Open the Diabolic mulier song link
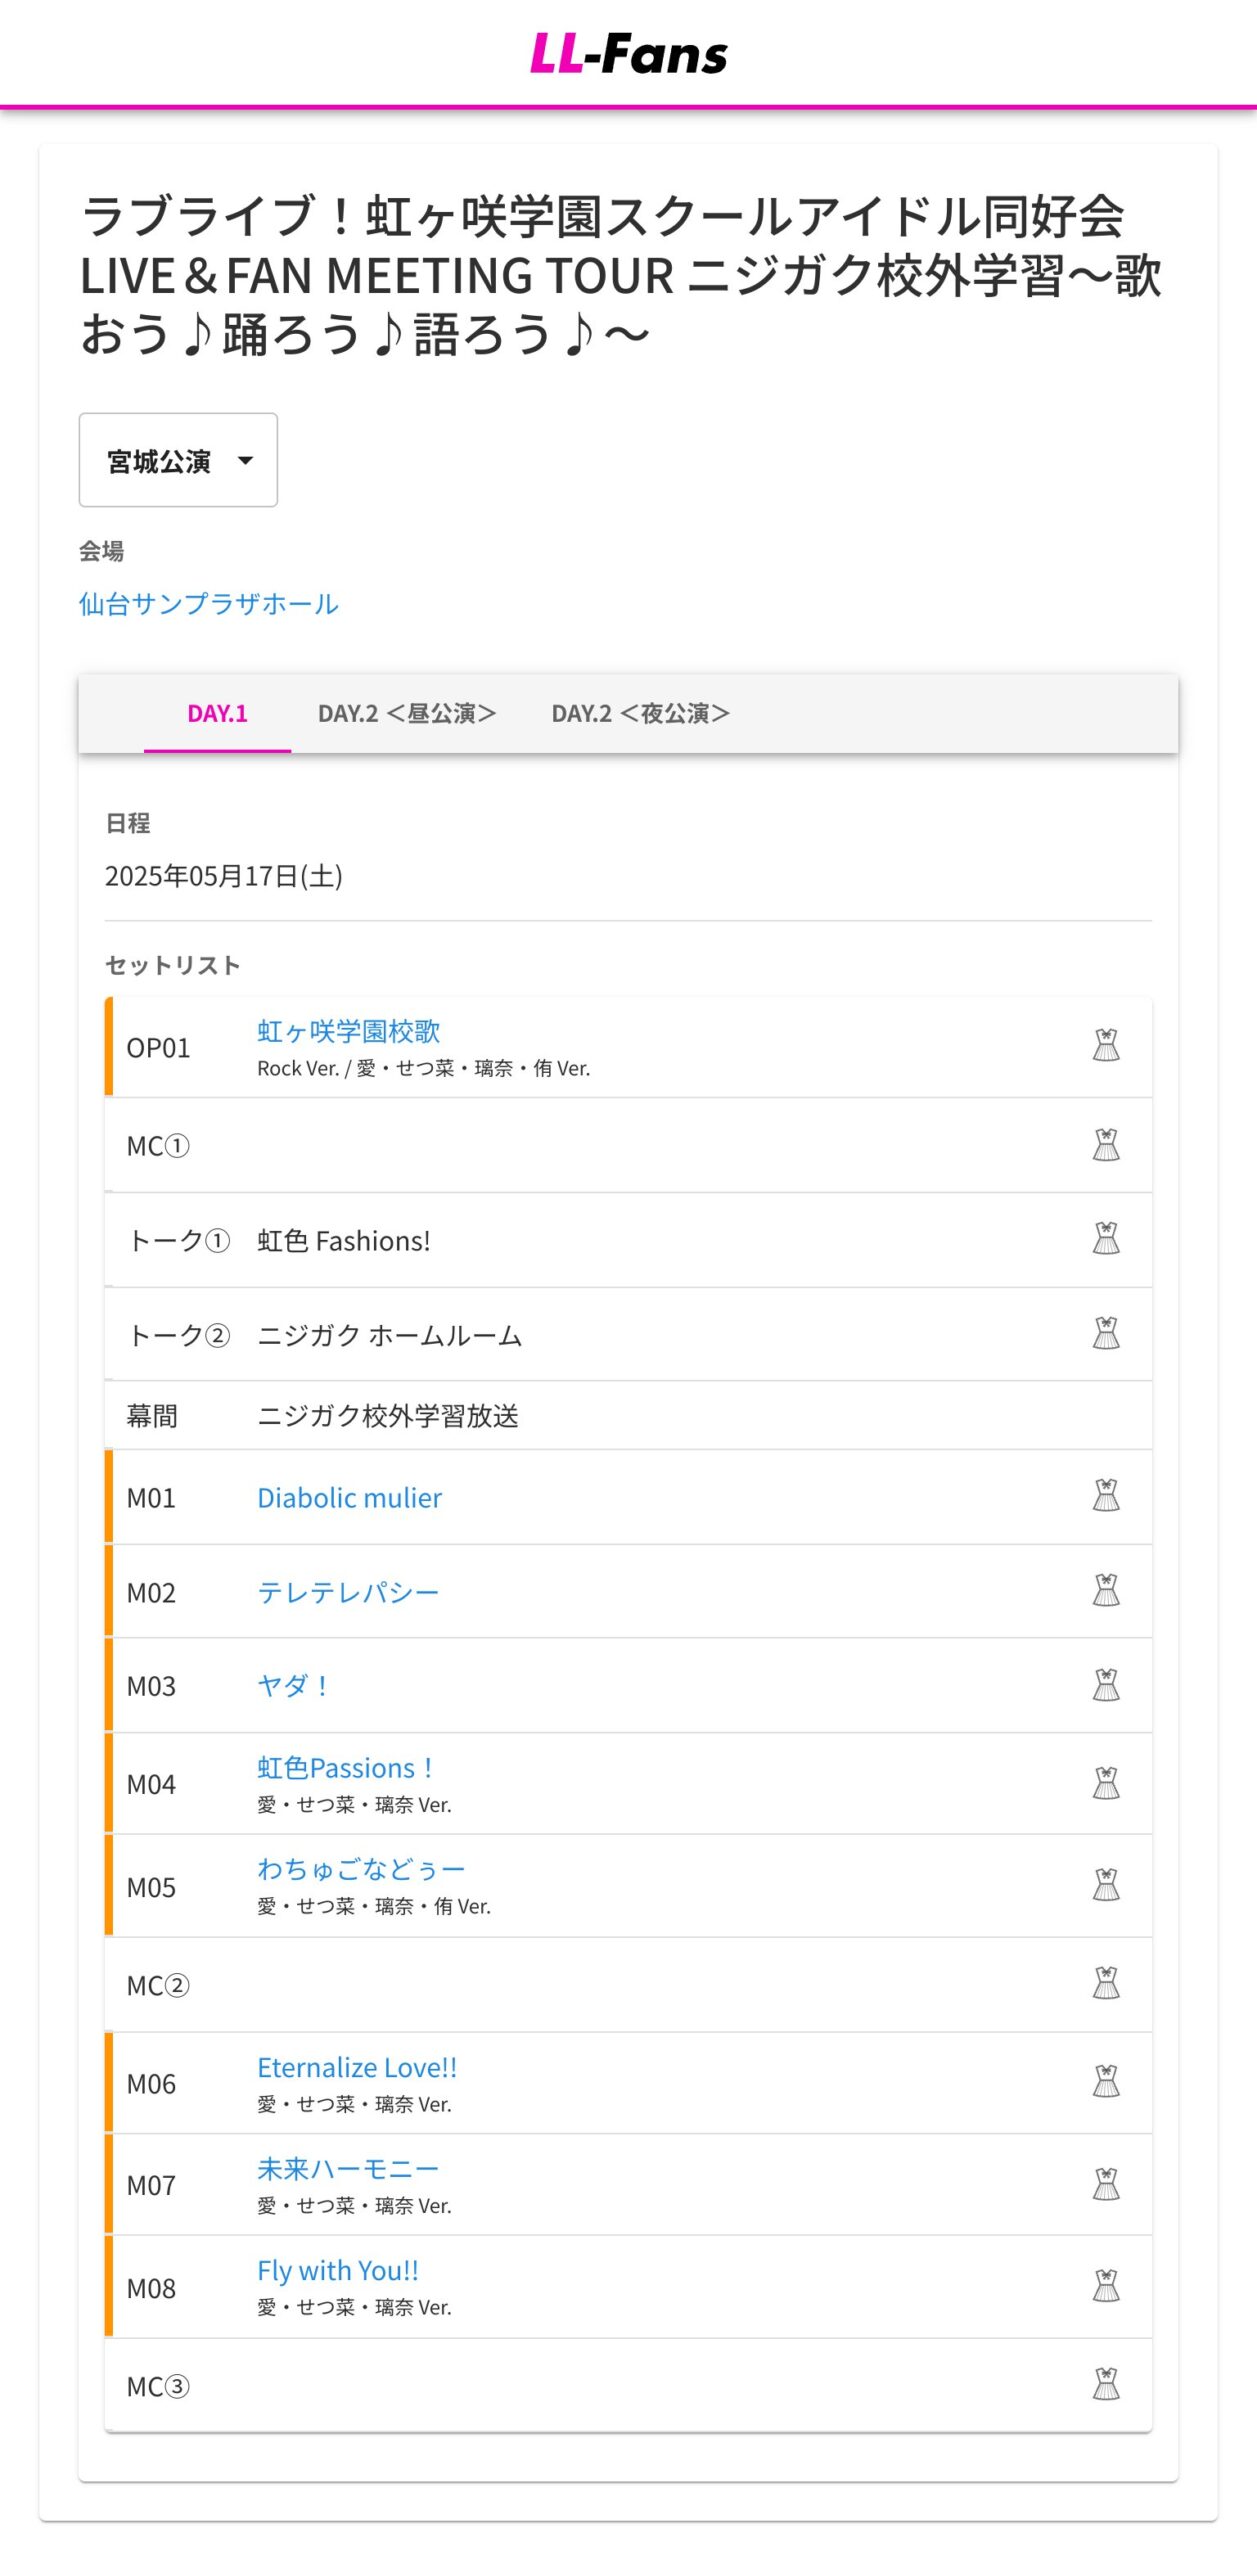Viewport: 1257px width, 2560px height. click(x=349, y=1498)
